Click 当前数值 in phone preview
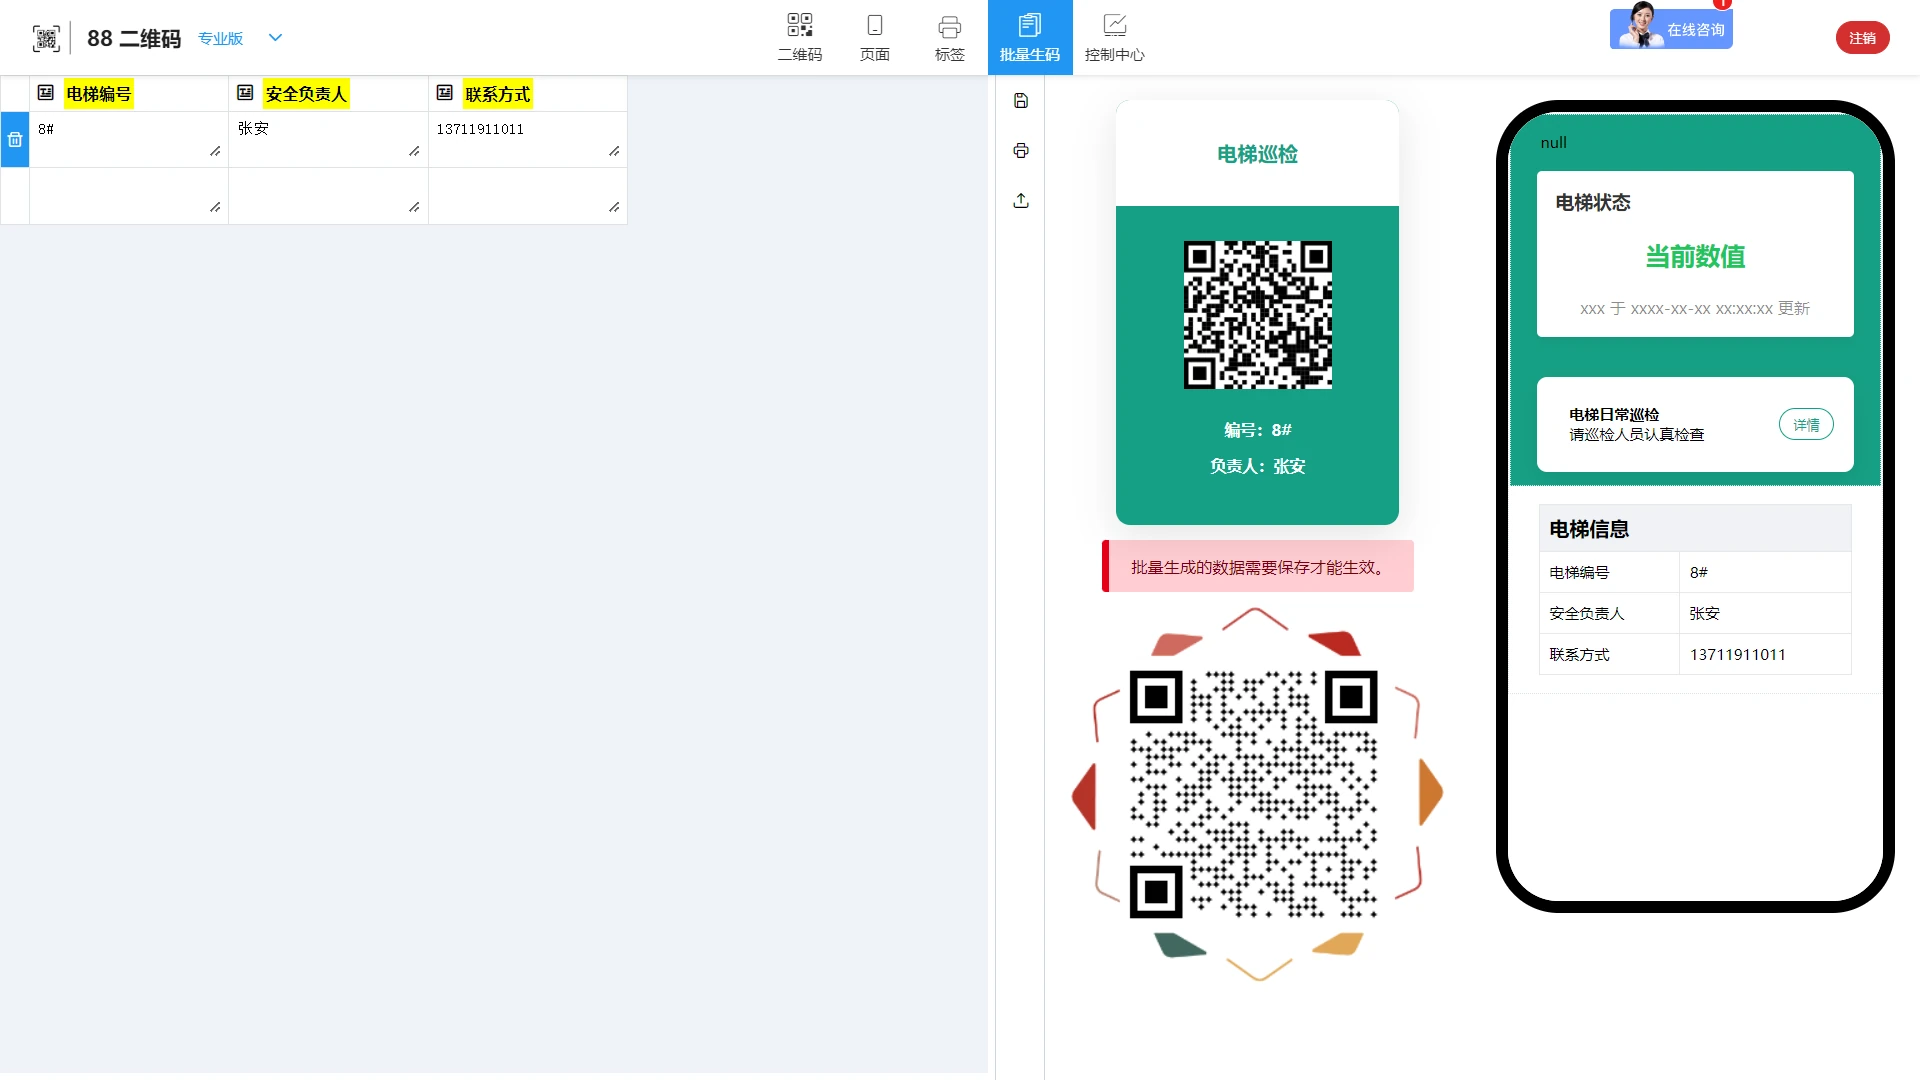 click(x=1695, y=257)
